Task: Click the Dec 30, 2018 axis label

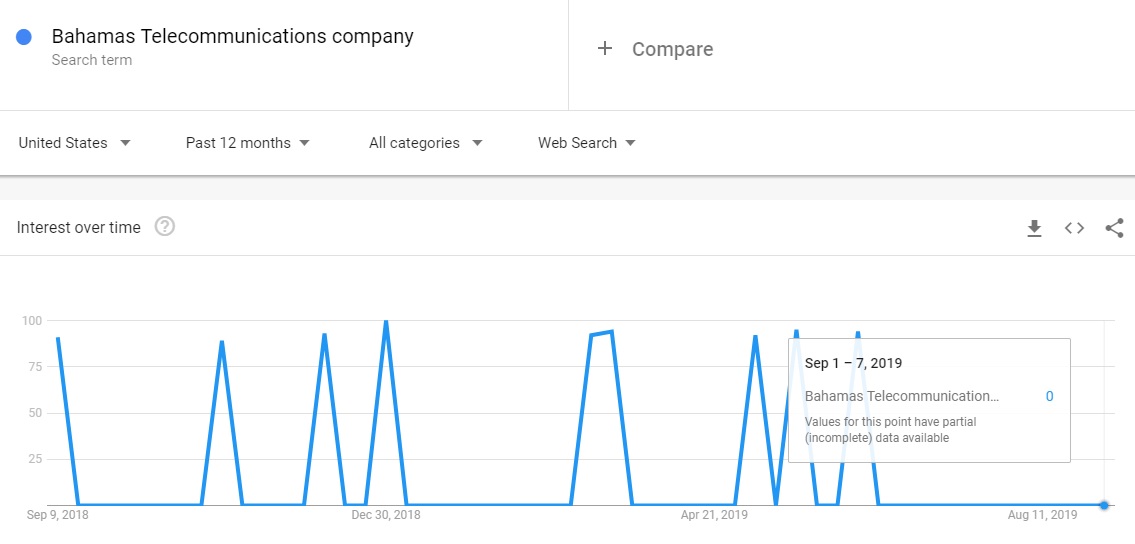Action: click(x=386, y=516)
